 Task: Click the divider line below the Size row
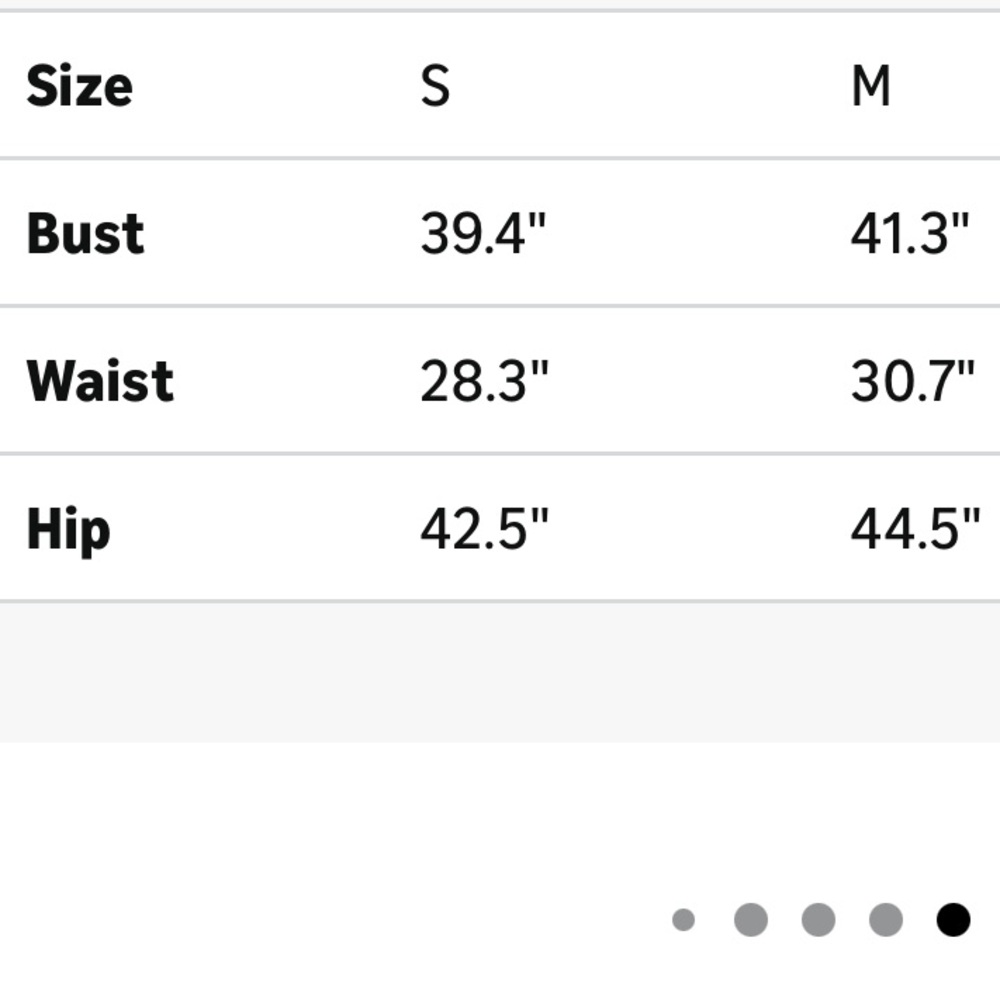tap(500, 158)
